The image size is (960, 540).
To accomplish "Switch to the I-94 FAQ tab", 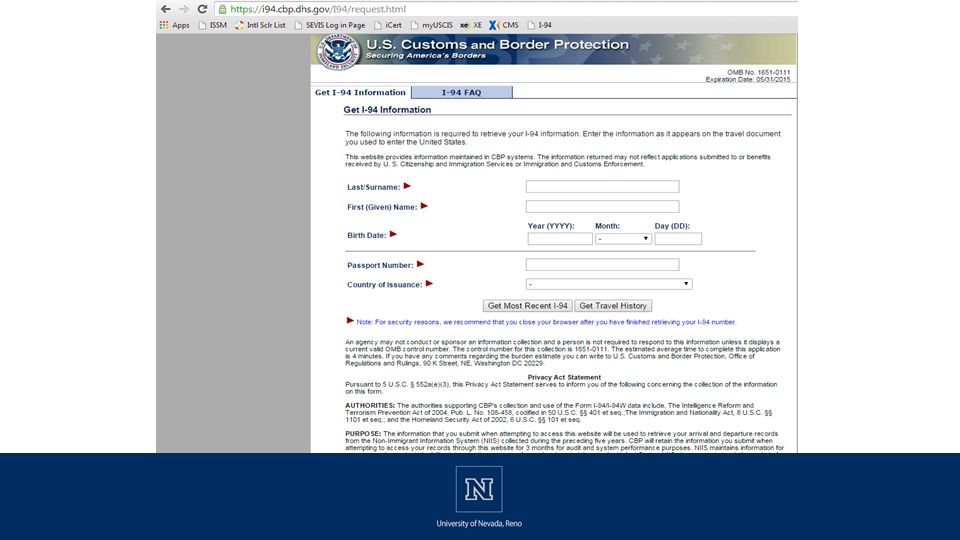I will click(x=462, y=92).
